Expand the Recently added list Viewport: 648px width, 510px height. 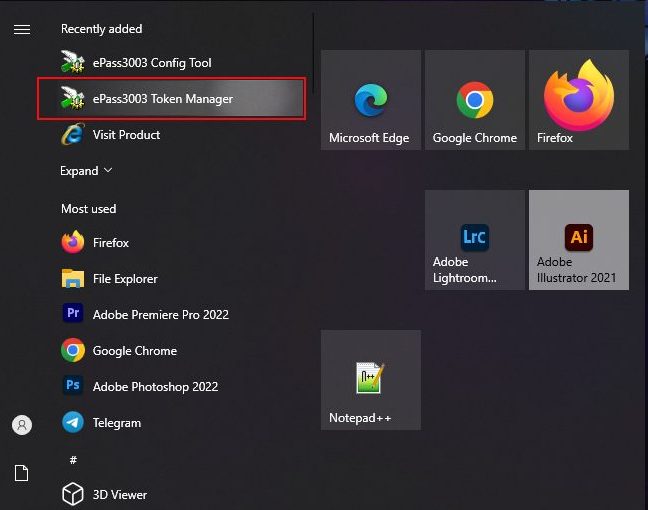tap(86, 171)
